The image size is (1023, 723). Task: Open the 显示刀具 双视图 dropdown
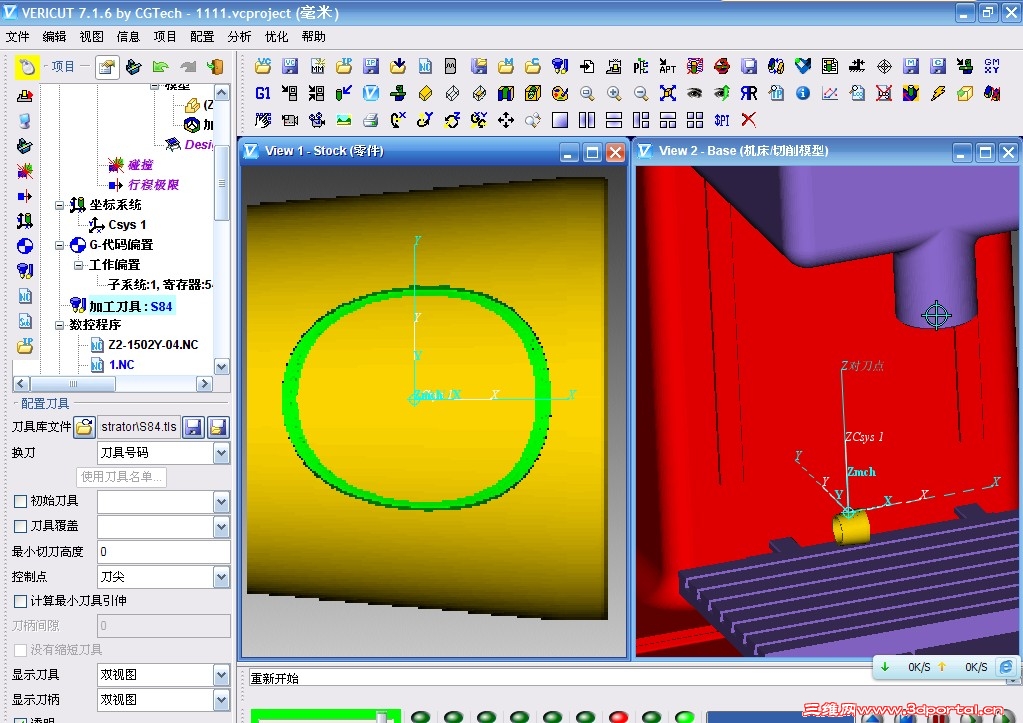click(221, 675)
